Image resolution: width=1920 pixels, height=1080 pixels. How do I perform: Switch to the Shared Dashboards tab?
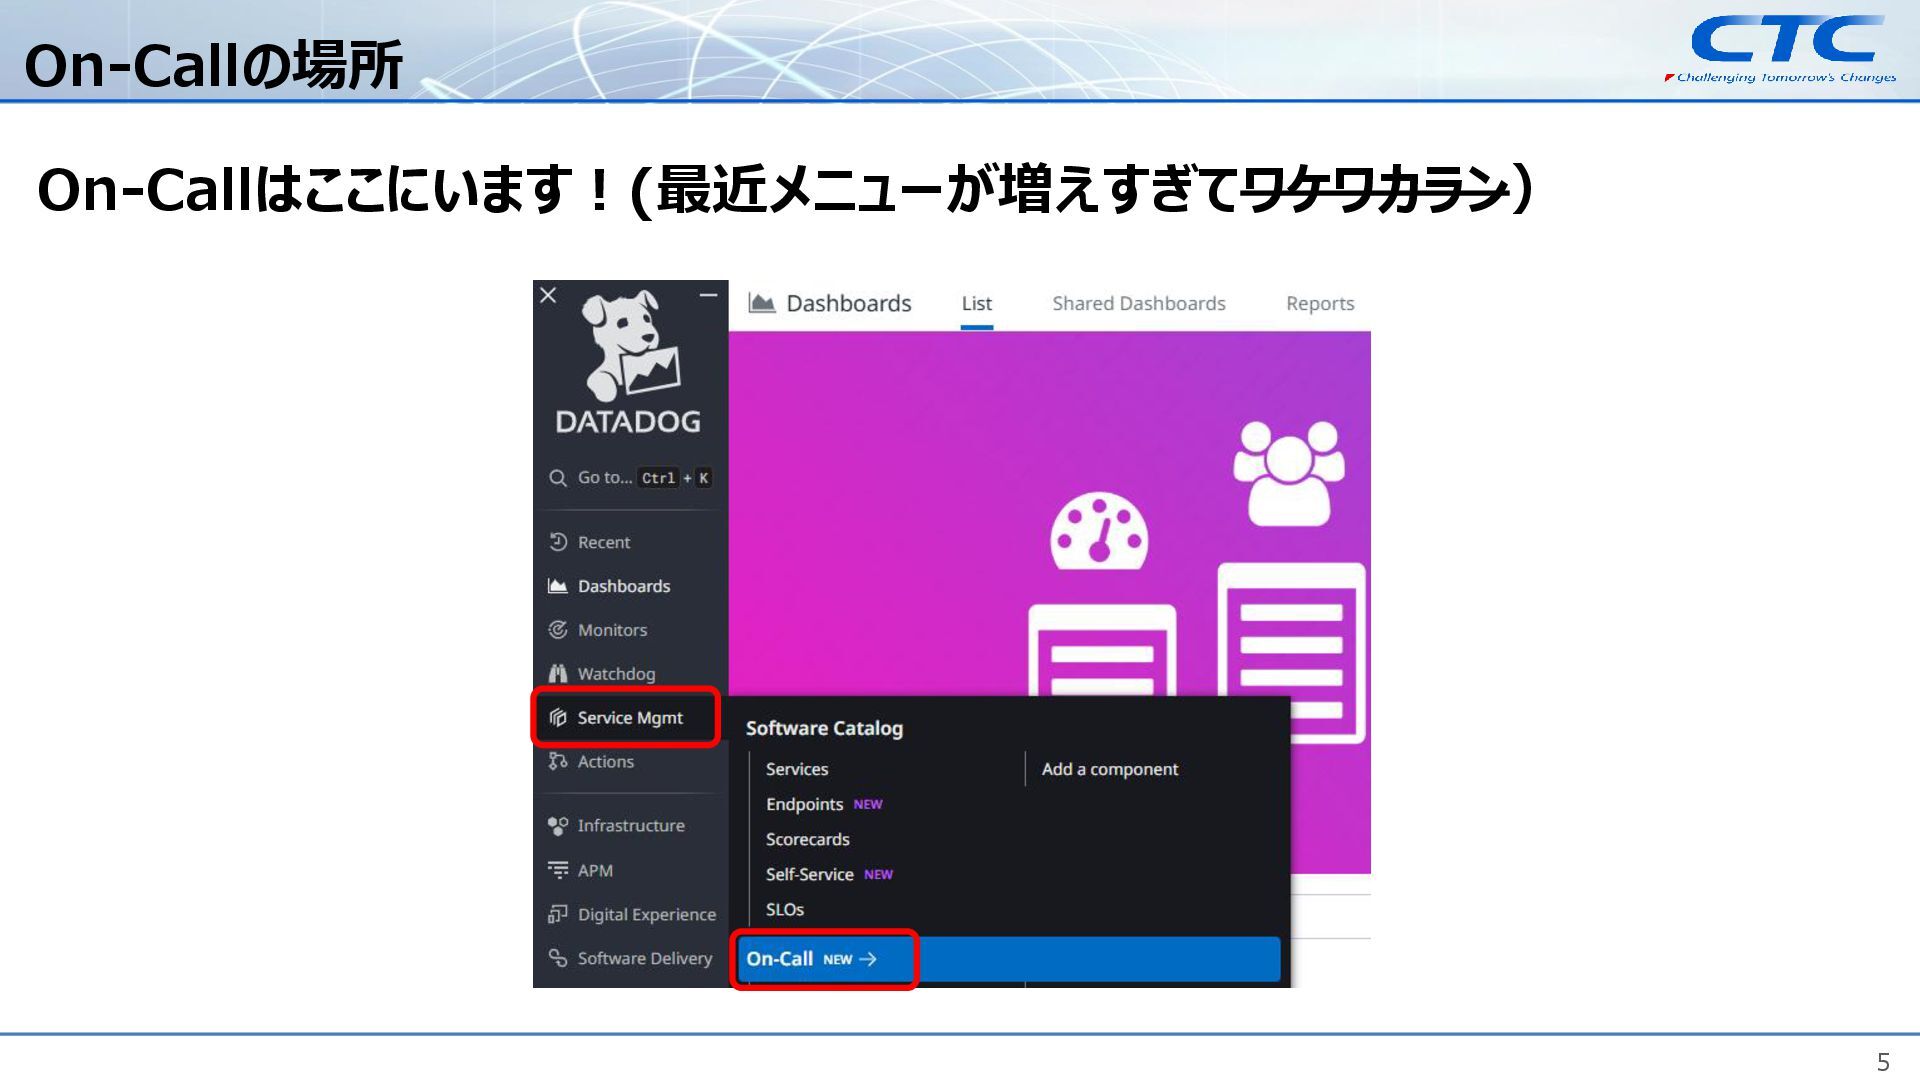[x=1139, y=303]
